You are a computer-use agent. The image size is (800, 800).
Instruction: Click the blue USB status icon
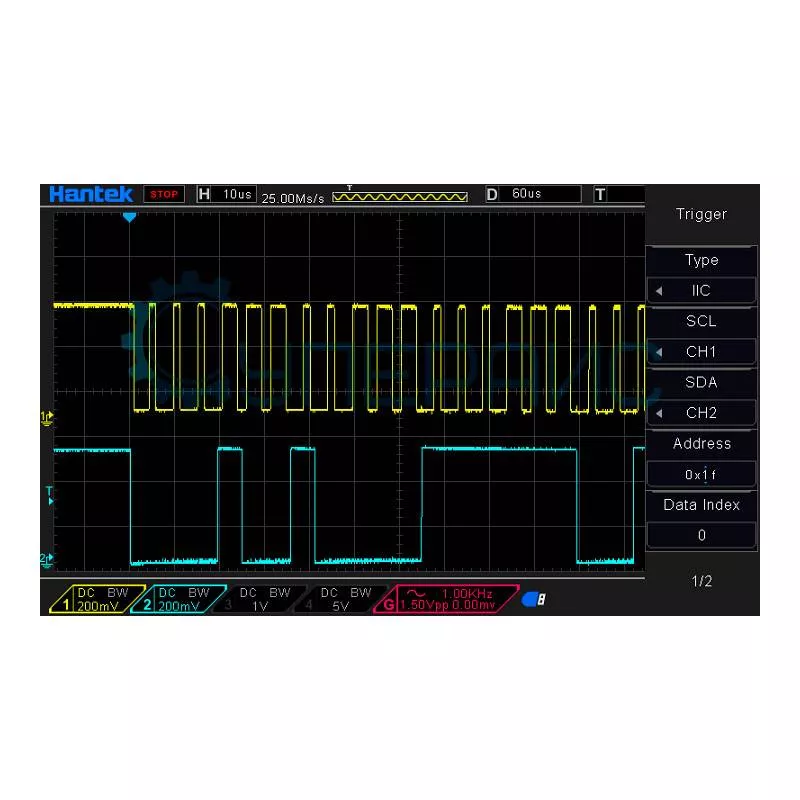coord(534,600)
